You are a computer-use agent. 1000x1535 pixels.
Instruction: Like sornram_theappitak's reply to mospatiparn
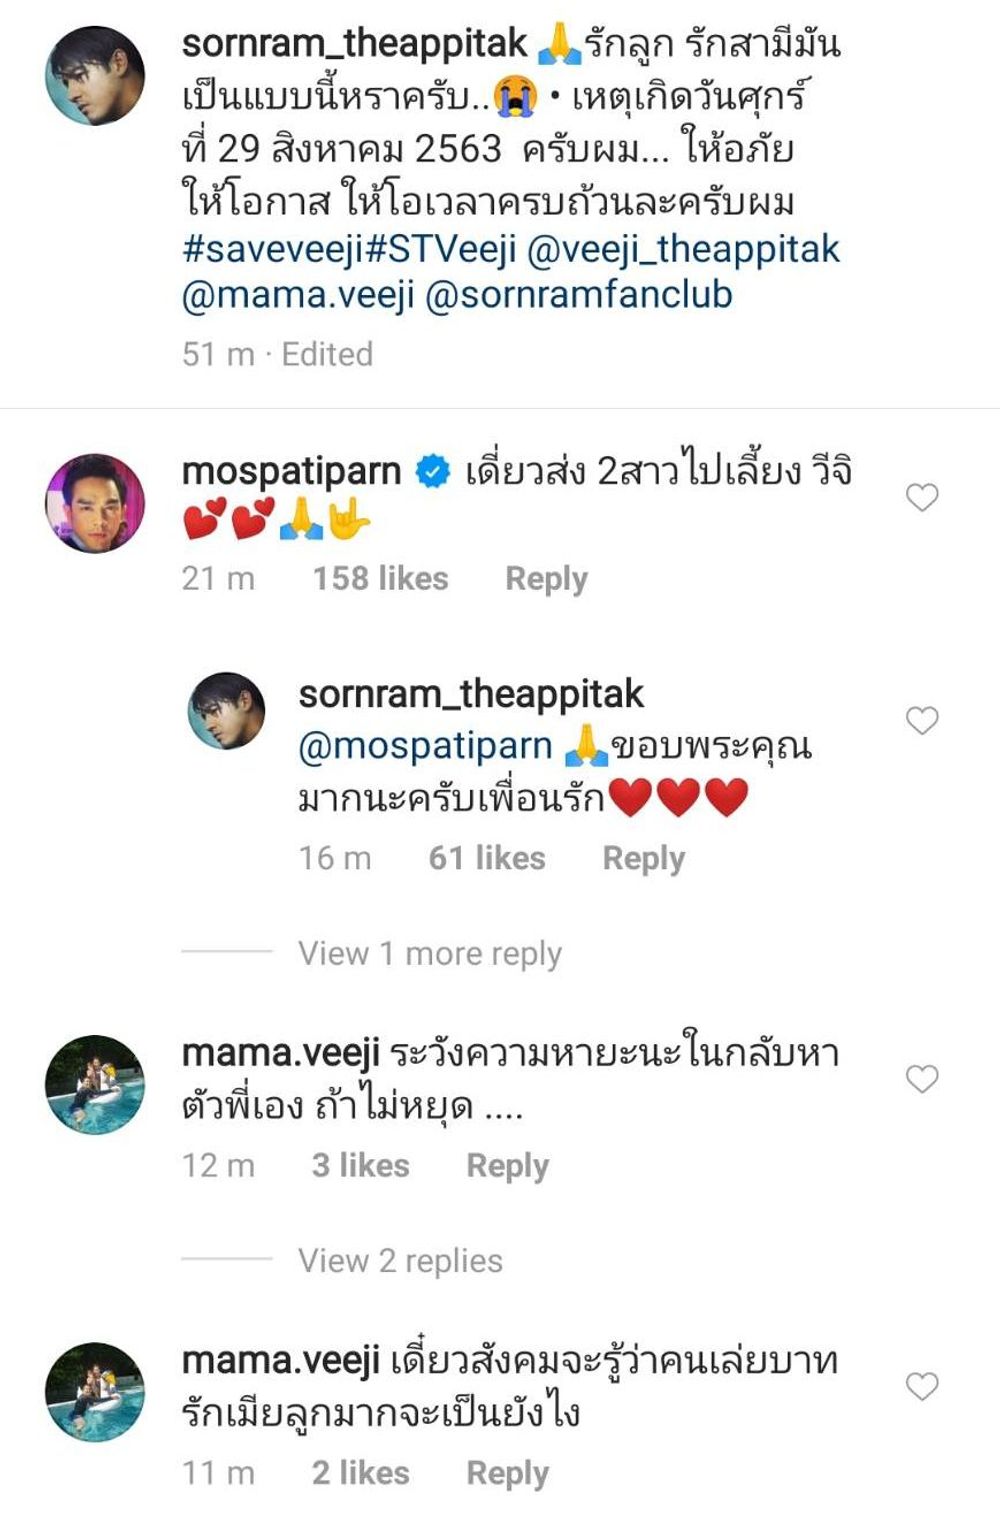[x=922, y=720]
